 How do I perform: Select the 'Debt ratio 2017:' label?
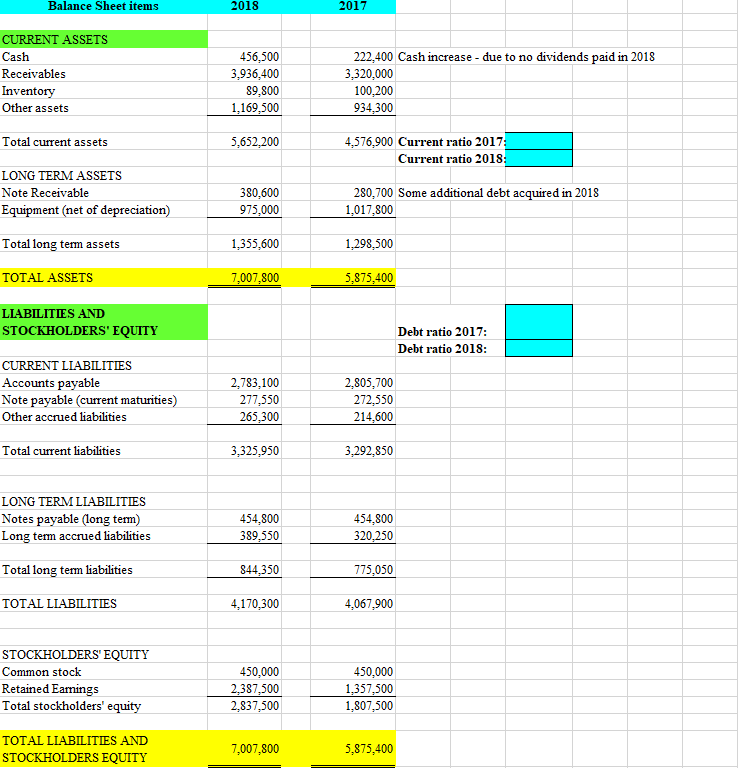pyautogui.click(x=442, y=332)
